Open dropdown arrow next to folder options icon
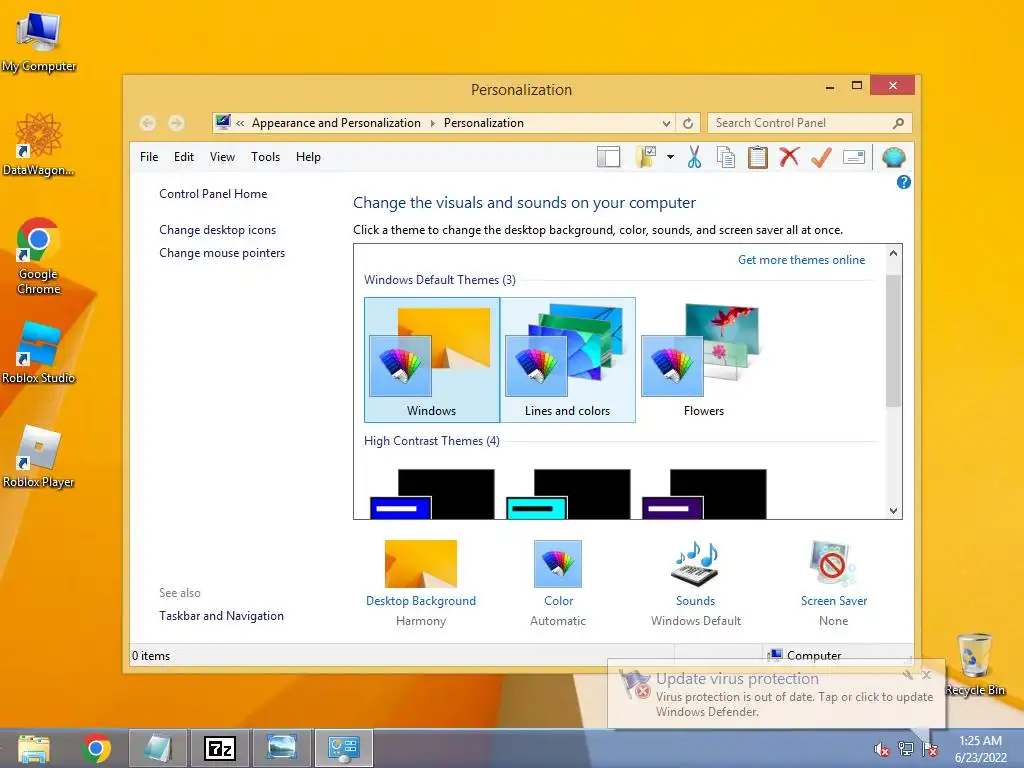Image resolution: width=1024 pixels, height=768 pixels. coord(670,157)
